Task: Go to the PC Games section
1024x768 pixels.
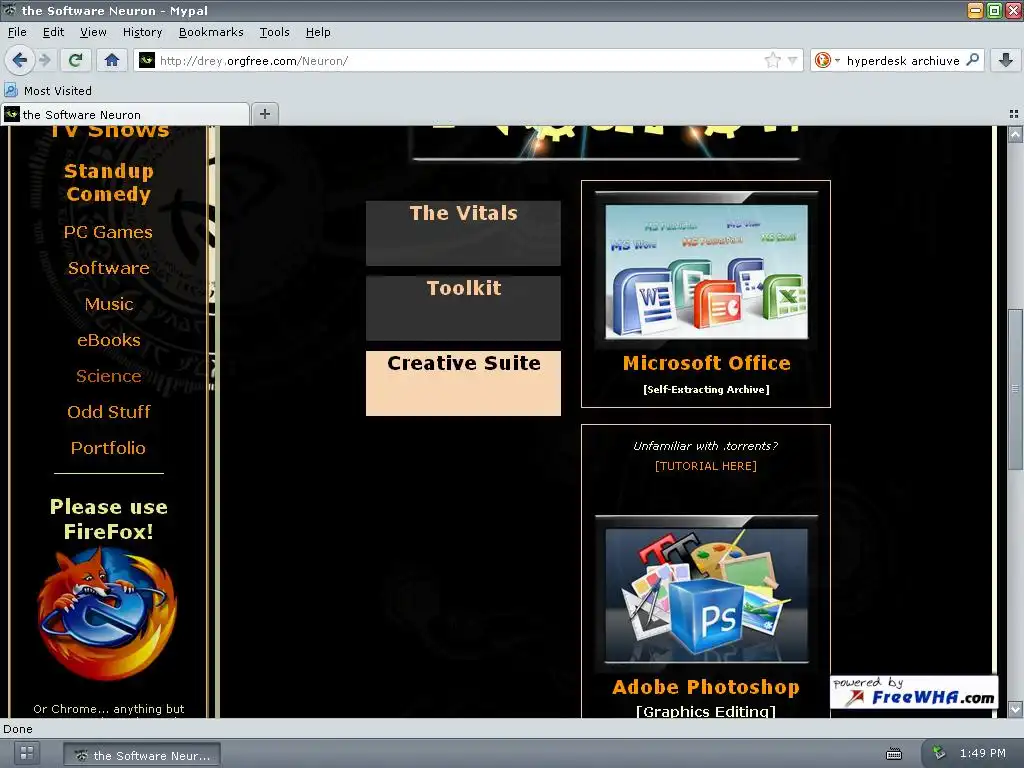Action: [x=108, y=232]
